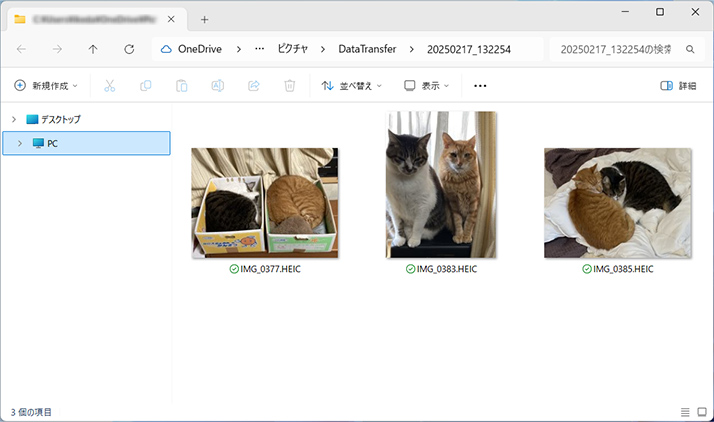This screenshot has height=422, width=714.
Task: Open the 新規作成 dropdown menu
Action: pyautogui.click(x=46, y=86)
